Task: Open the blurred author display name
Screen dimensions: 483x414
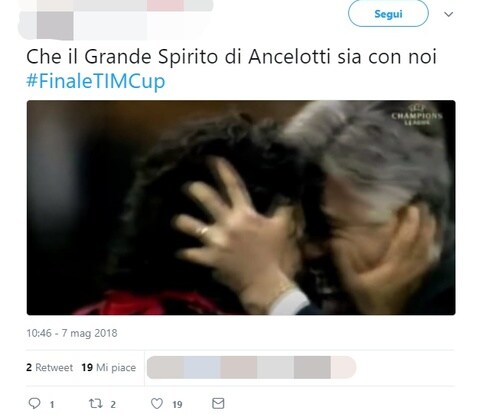Action: click(x=143, y=6)
